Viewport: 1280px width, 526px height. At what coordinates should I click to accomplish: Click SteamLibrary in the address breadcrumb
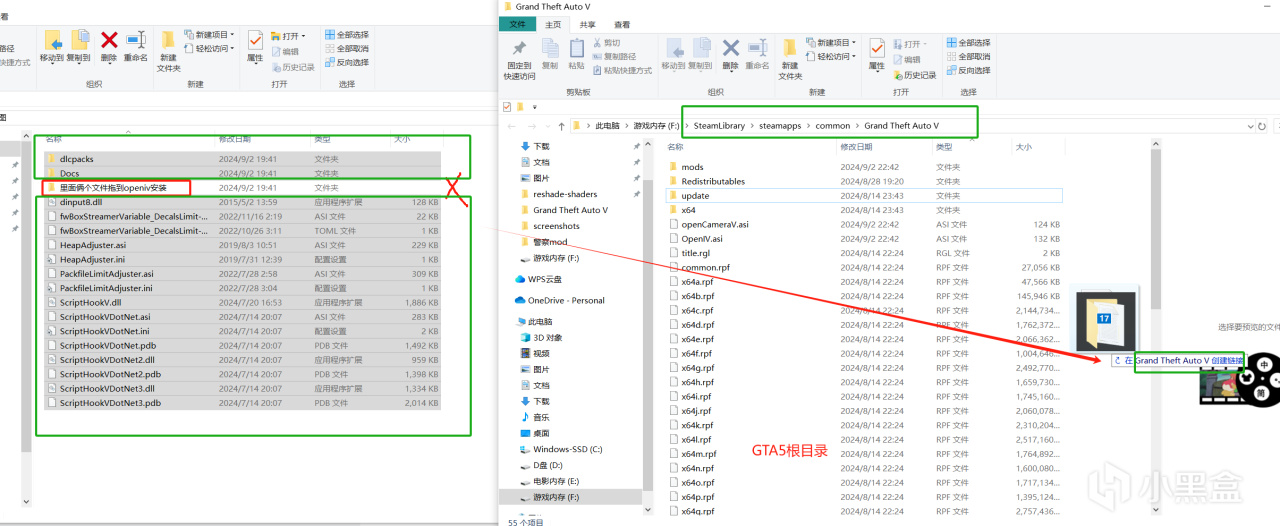pyautogui.click(x=718, y=126)
